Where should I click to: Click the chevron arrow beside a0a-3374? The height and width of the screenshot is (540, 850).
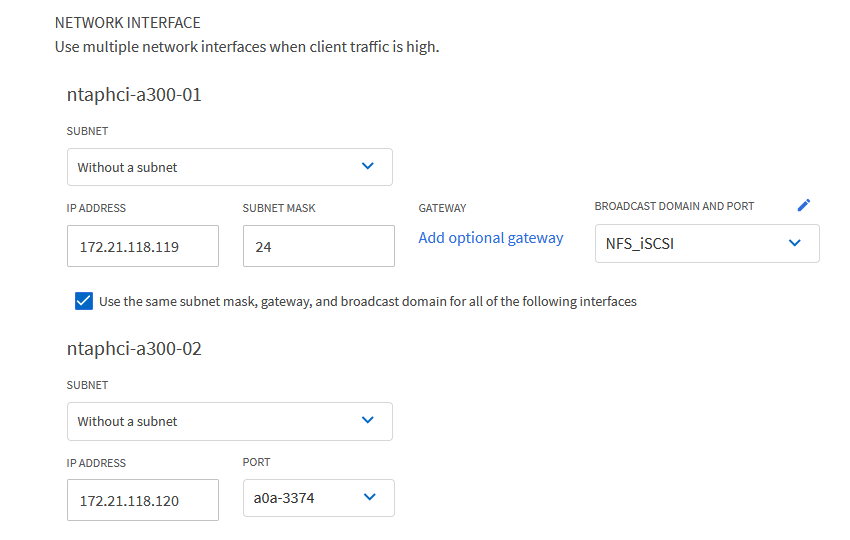click(370, 497)
